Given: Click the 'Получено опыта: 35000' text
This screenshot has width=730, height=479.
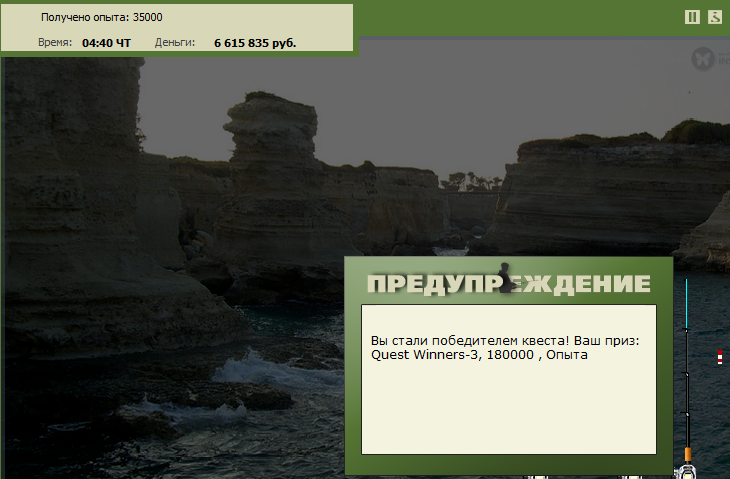Looking at the screenshot, I should [x=101, y=17].
